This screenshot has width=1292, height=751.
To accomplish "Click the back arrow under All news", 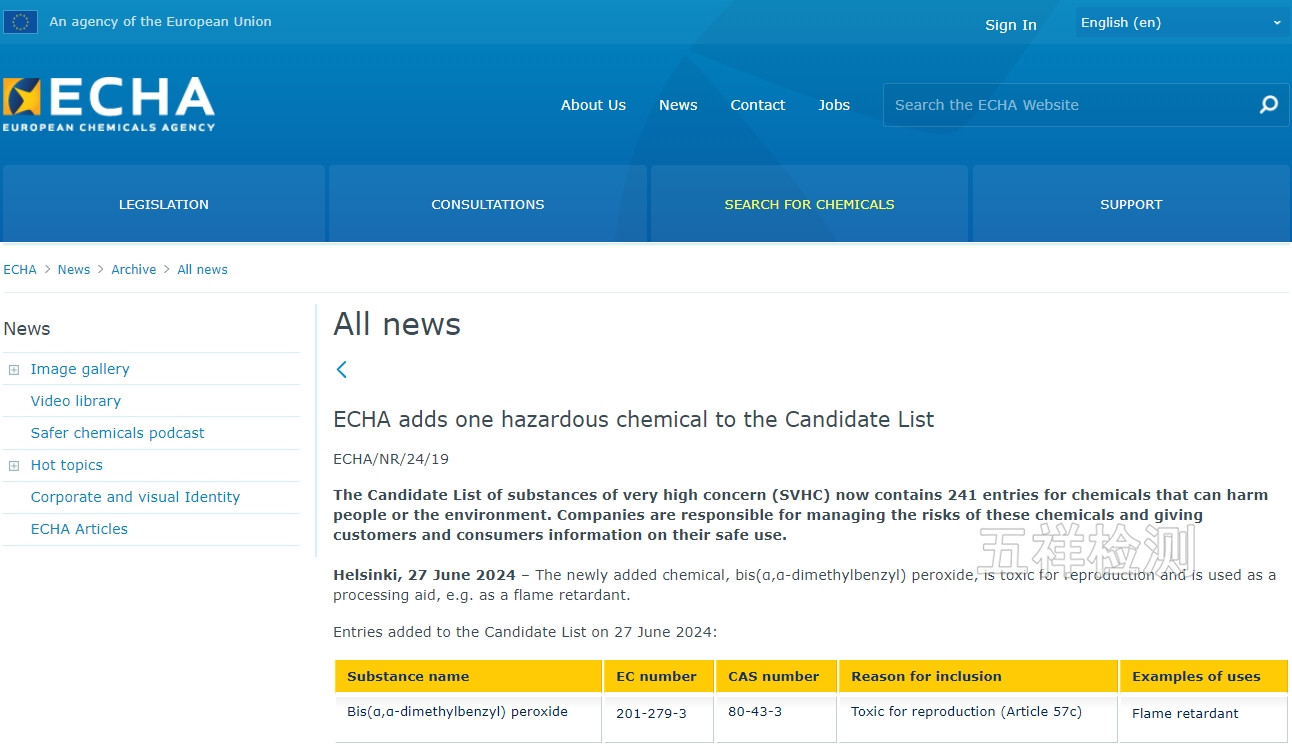I will click(342, 370).
